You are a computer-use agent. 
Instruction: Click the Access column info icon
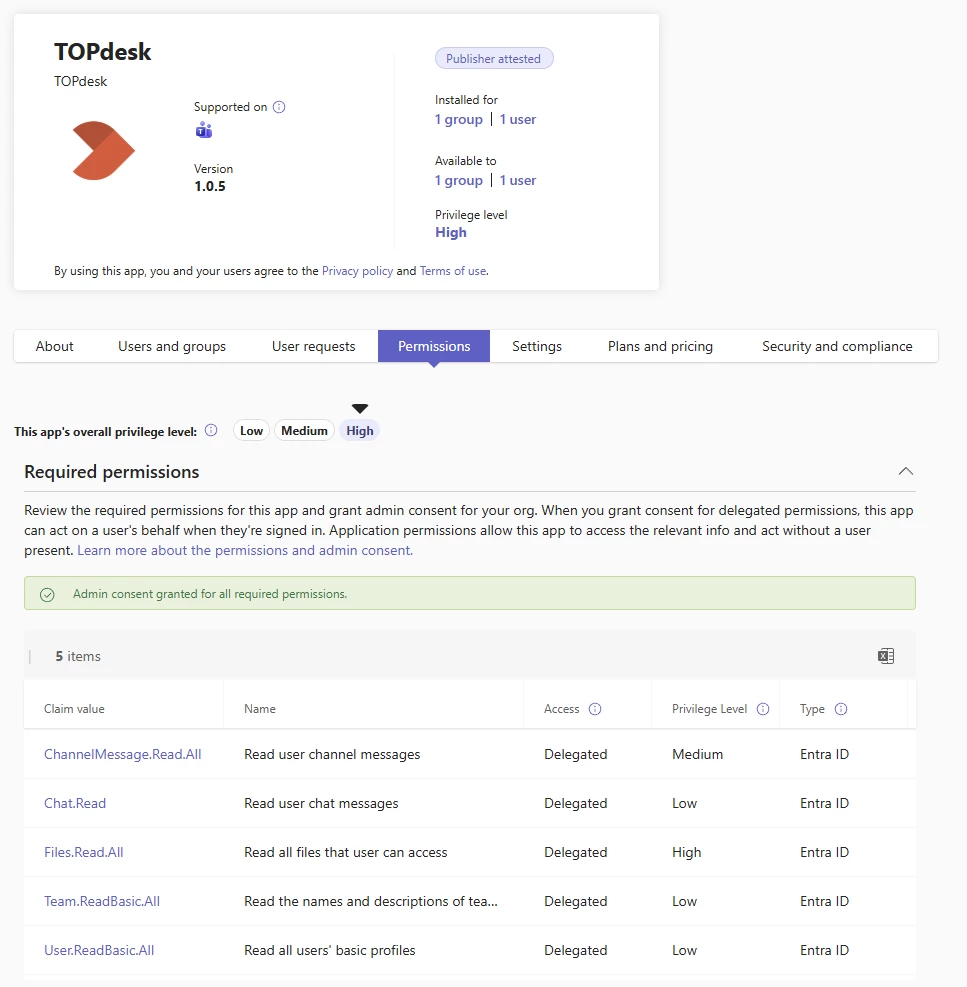(x=595, y=709)
